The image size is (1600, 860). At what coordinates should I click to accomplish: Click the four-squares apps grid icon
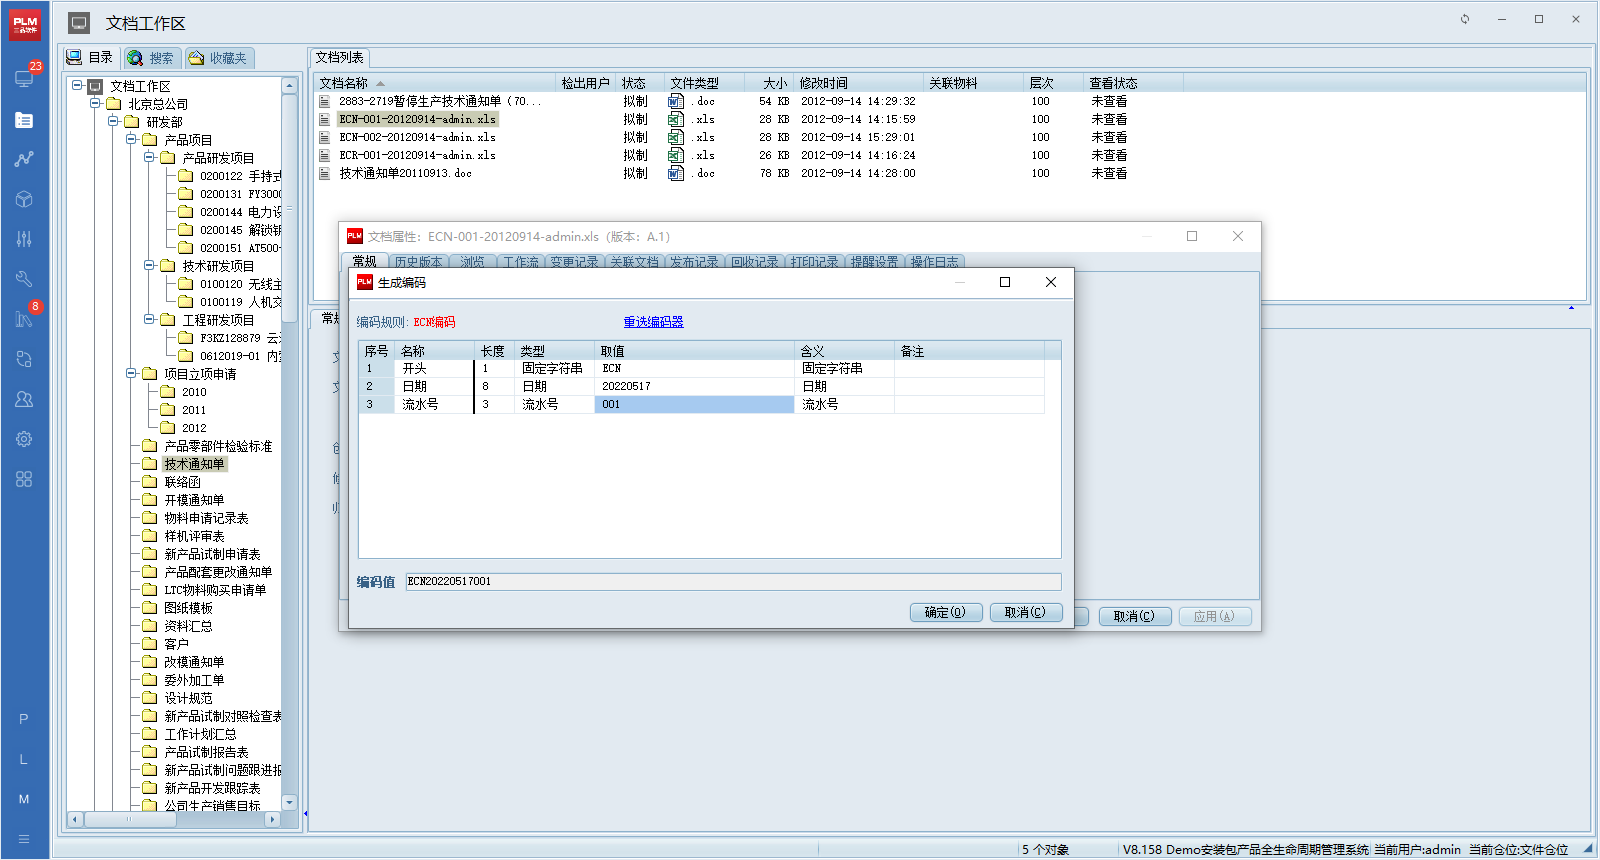pyautogui.click(x=24, y=479)
